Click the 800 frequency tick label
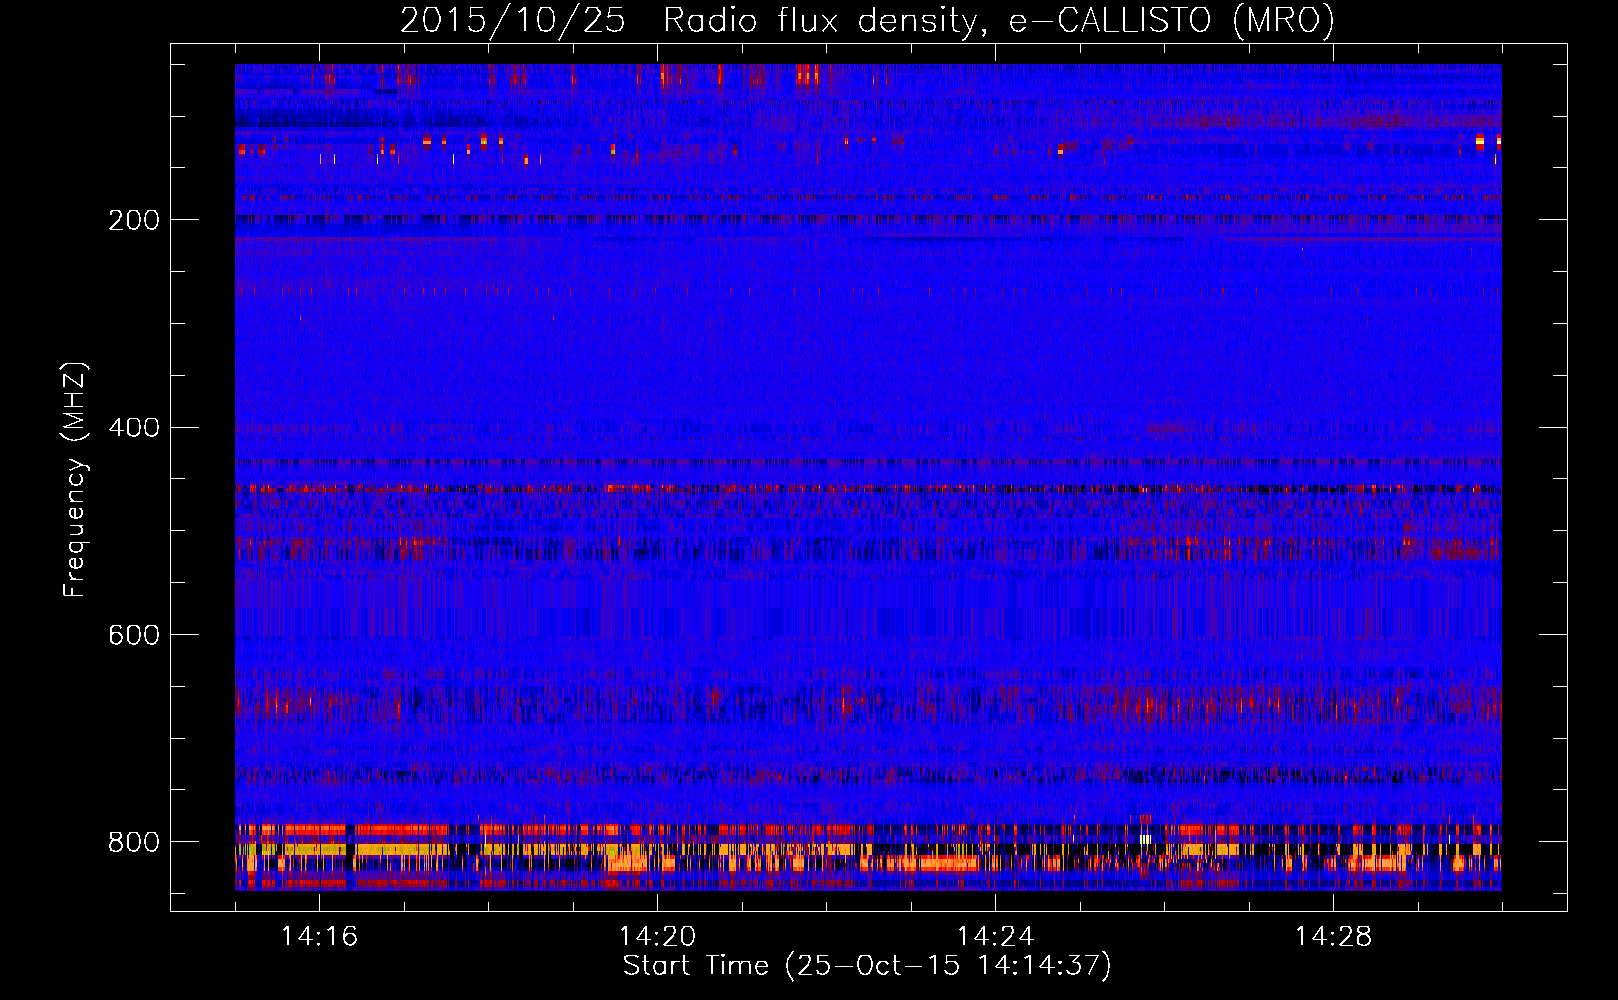Viewport: 1618px width, 1000px height. [x=134, y=842]
